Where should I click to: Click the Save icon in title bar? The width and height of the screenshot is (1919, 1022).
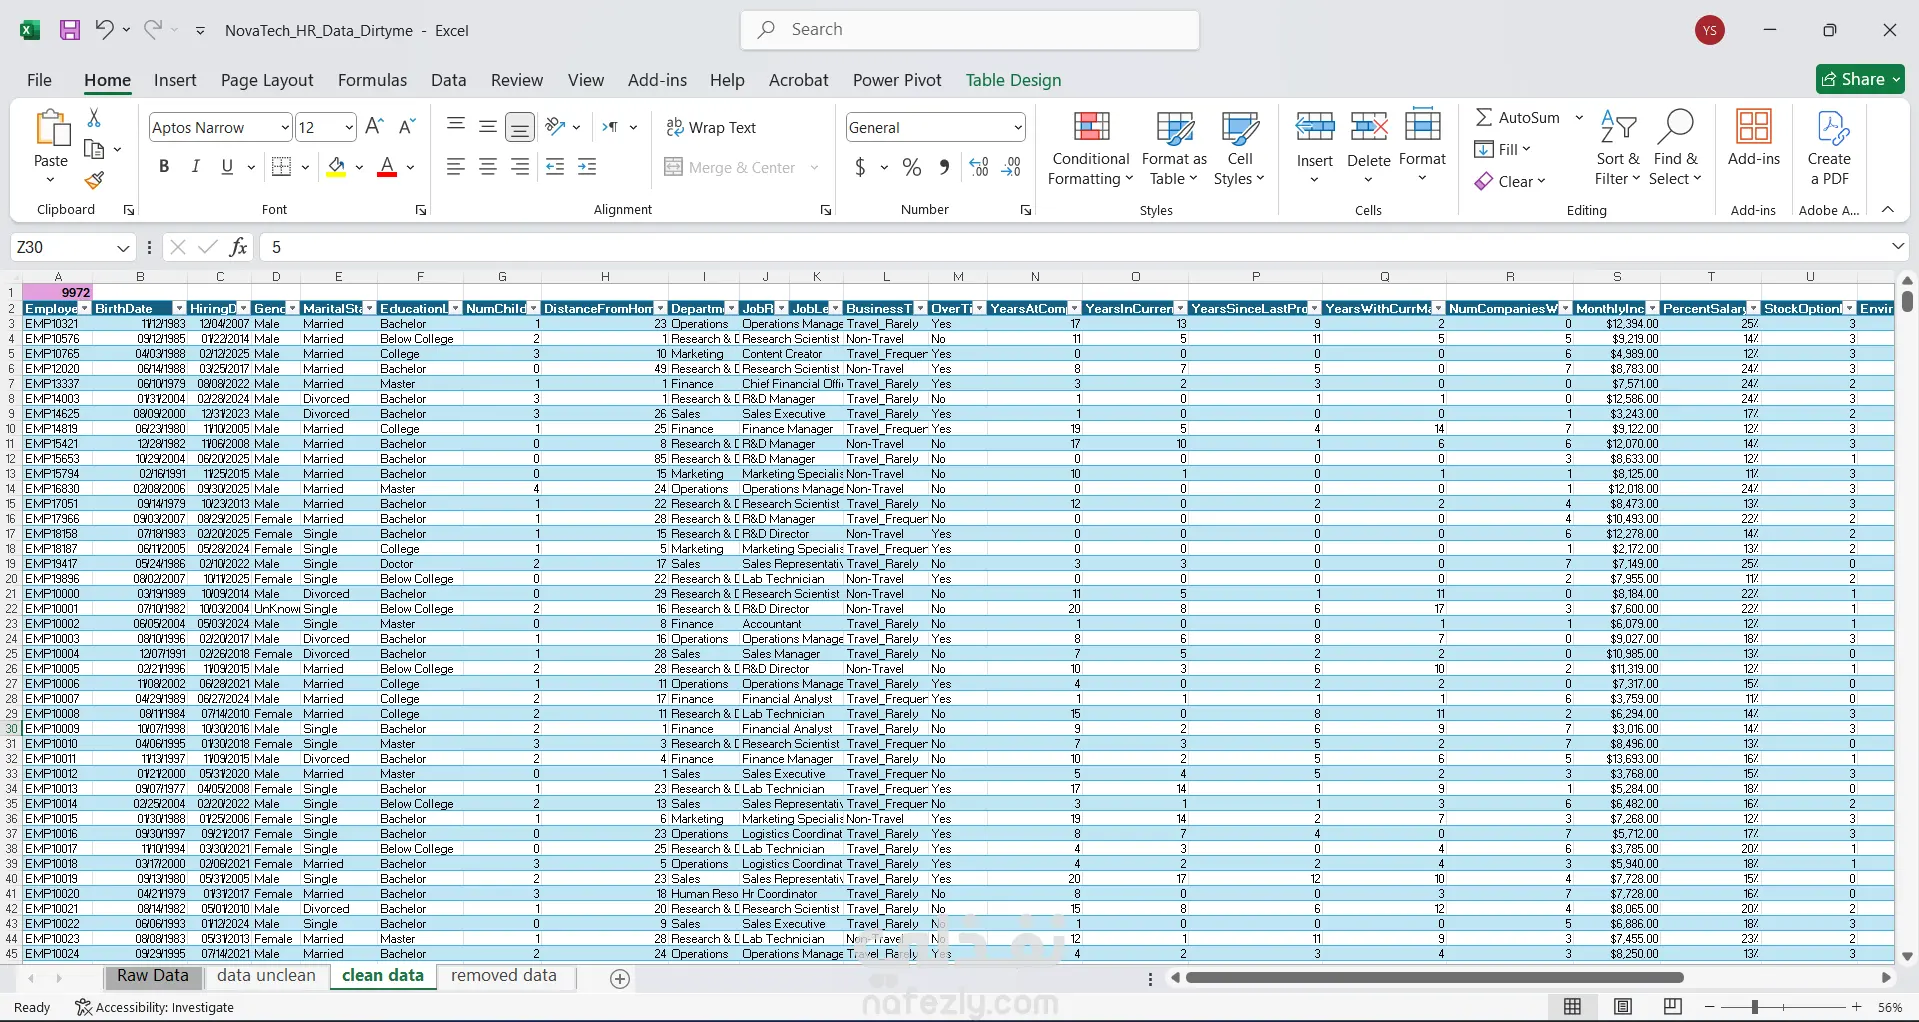point(70,30)
